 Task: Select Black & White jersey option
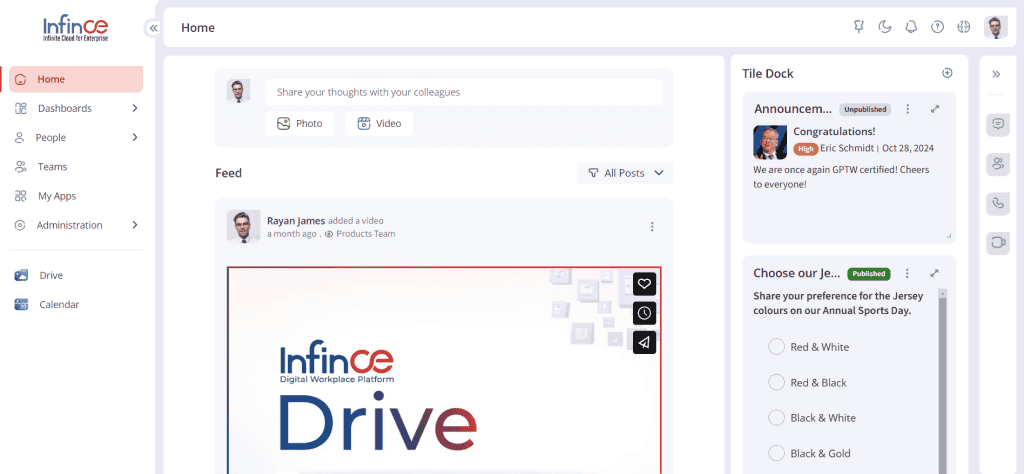point(776,418)
